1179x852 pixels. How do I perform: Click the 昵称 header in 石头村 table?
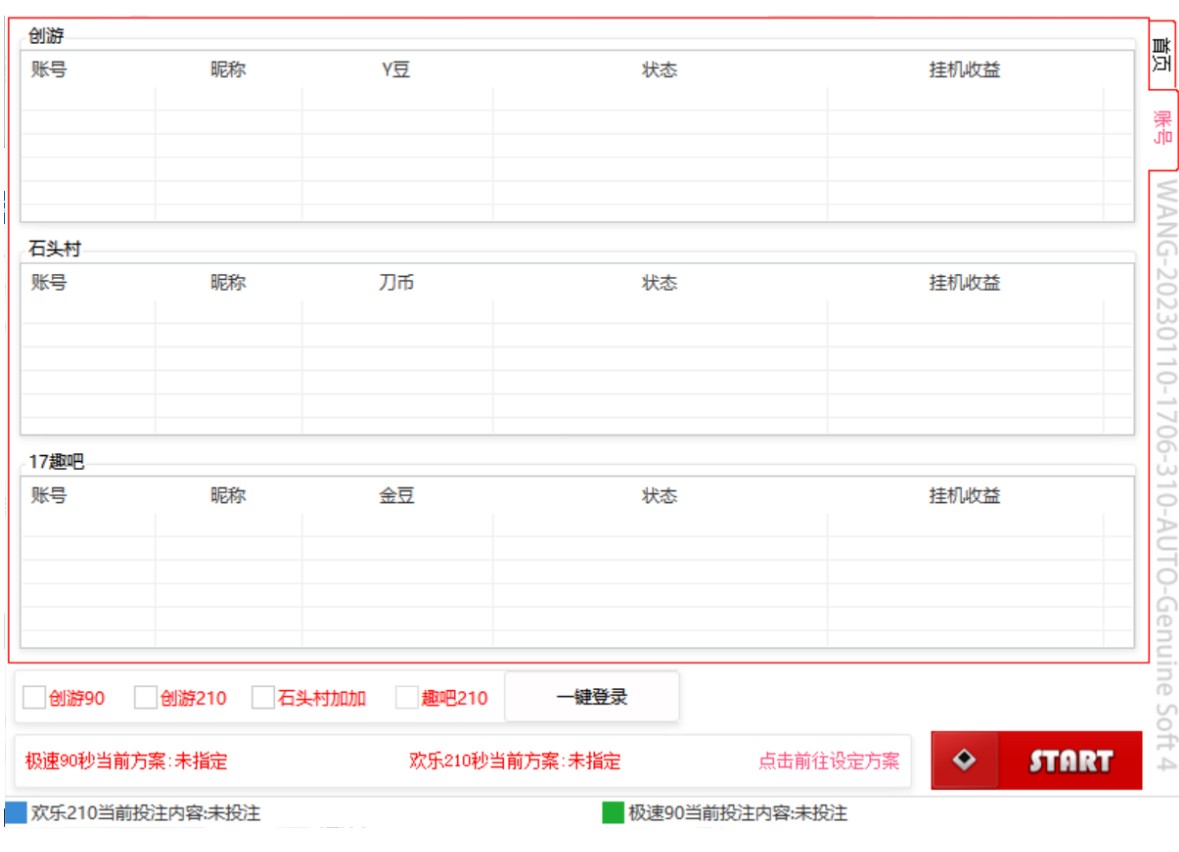pyautogui.click(x=228, y=283)
